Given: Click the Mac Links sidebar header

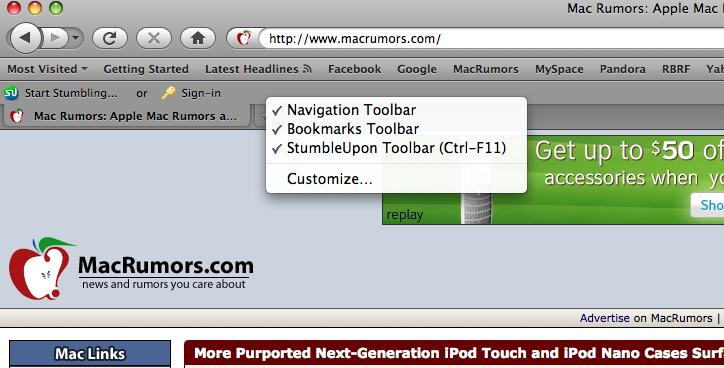Looking at the screenshot, I should pyautogui.click(x=90, y=354).
